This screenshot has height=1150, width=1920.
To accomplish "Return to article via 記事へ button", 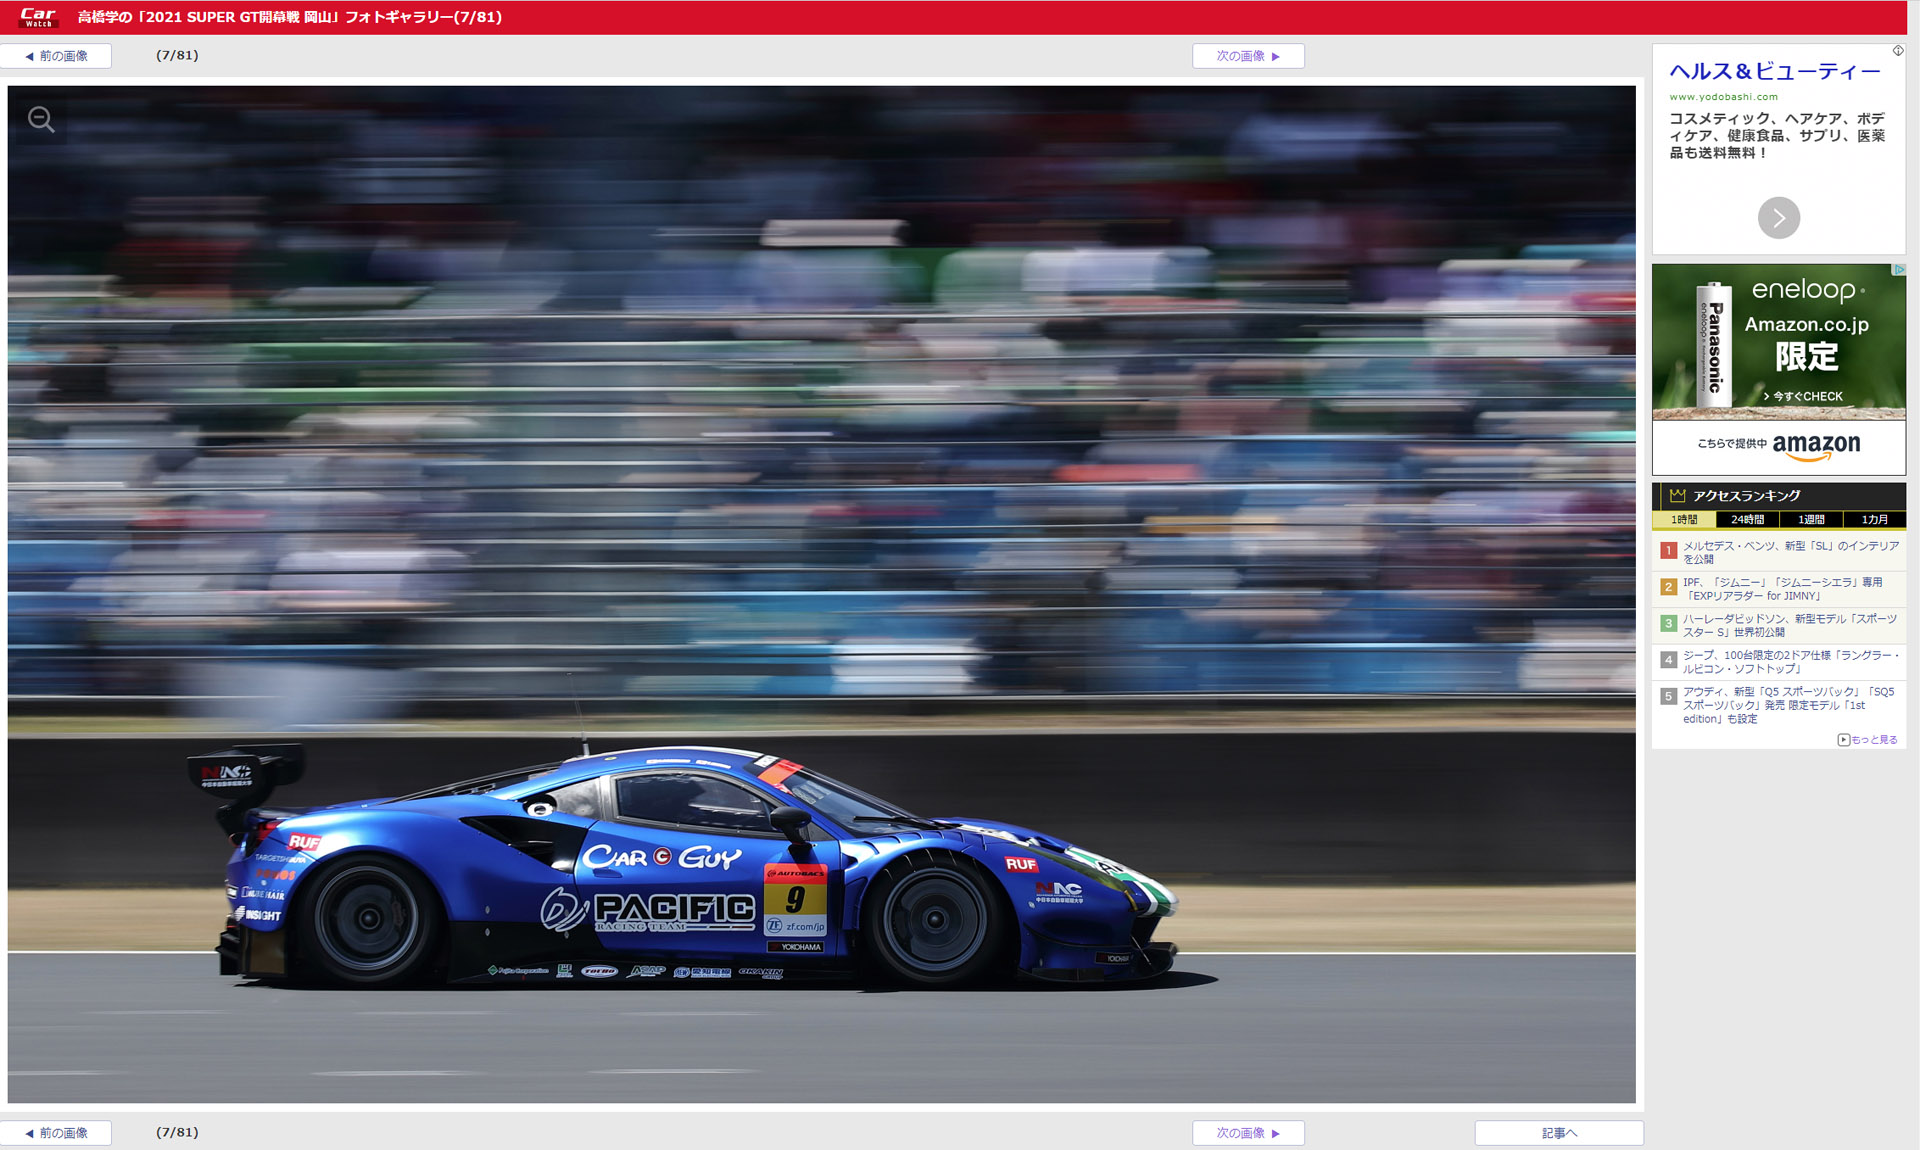I will (1558, 1133).
